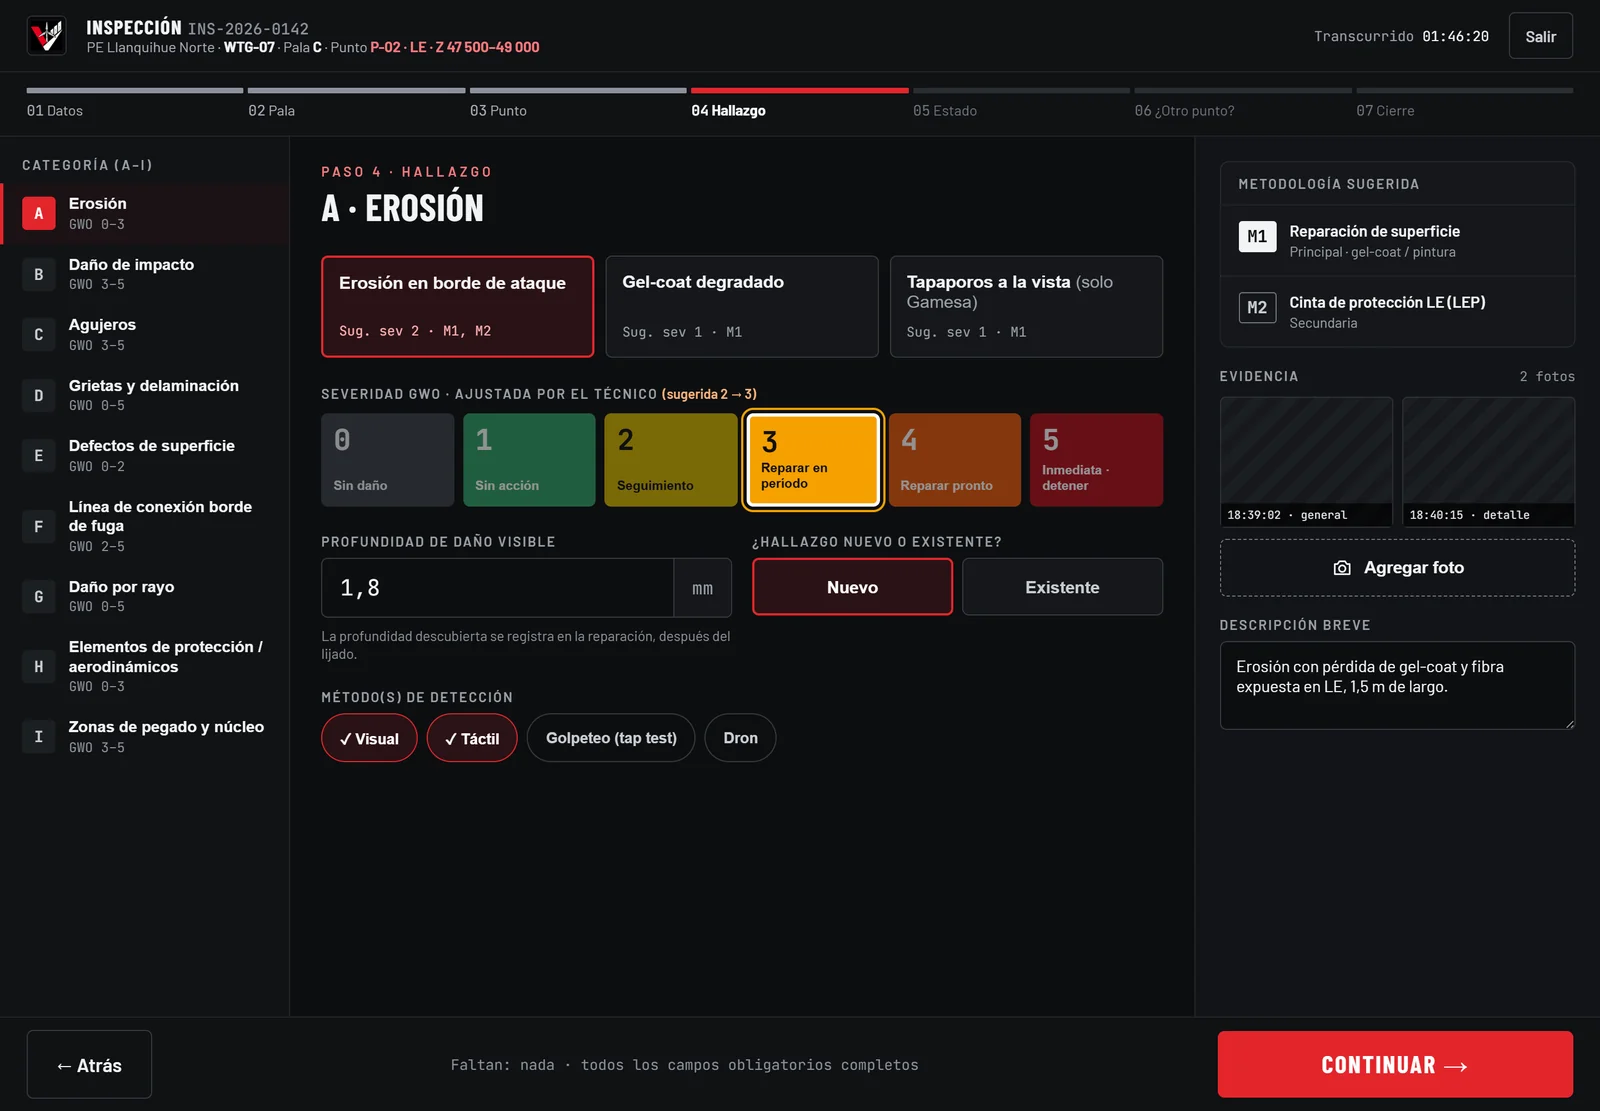
Task: Click the M1 methodology badge
Action: click(x=1257, y=236)
